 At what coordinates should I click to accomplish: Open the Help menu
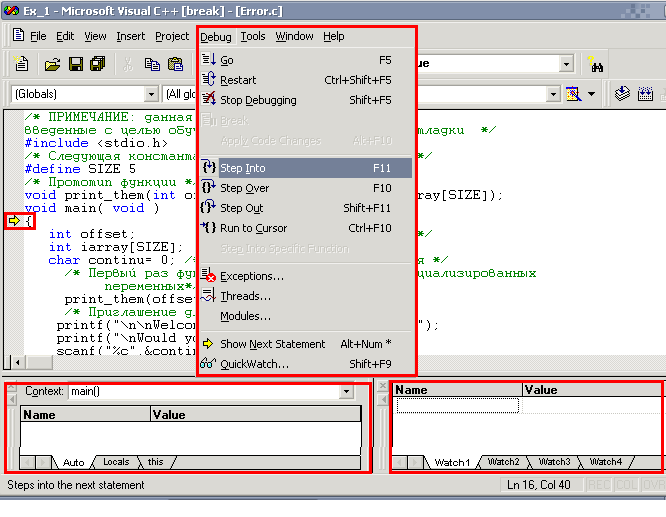coord(333,36)
